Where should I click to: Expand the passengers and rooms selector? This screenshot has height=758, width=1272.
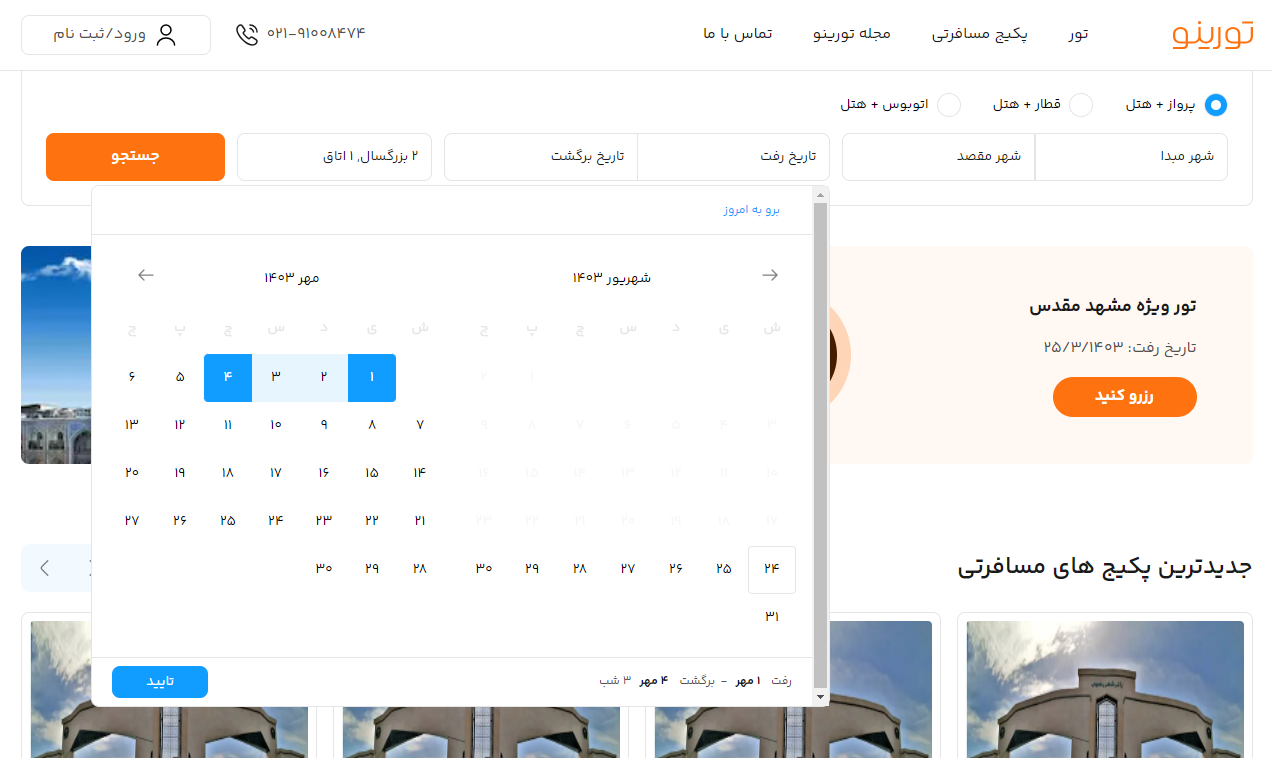(x=334, y=157)
